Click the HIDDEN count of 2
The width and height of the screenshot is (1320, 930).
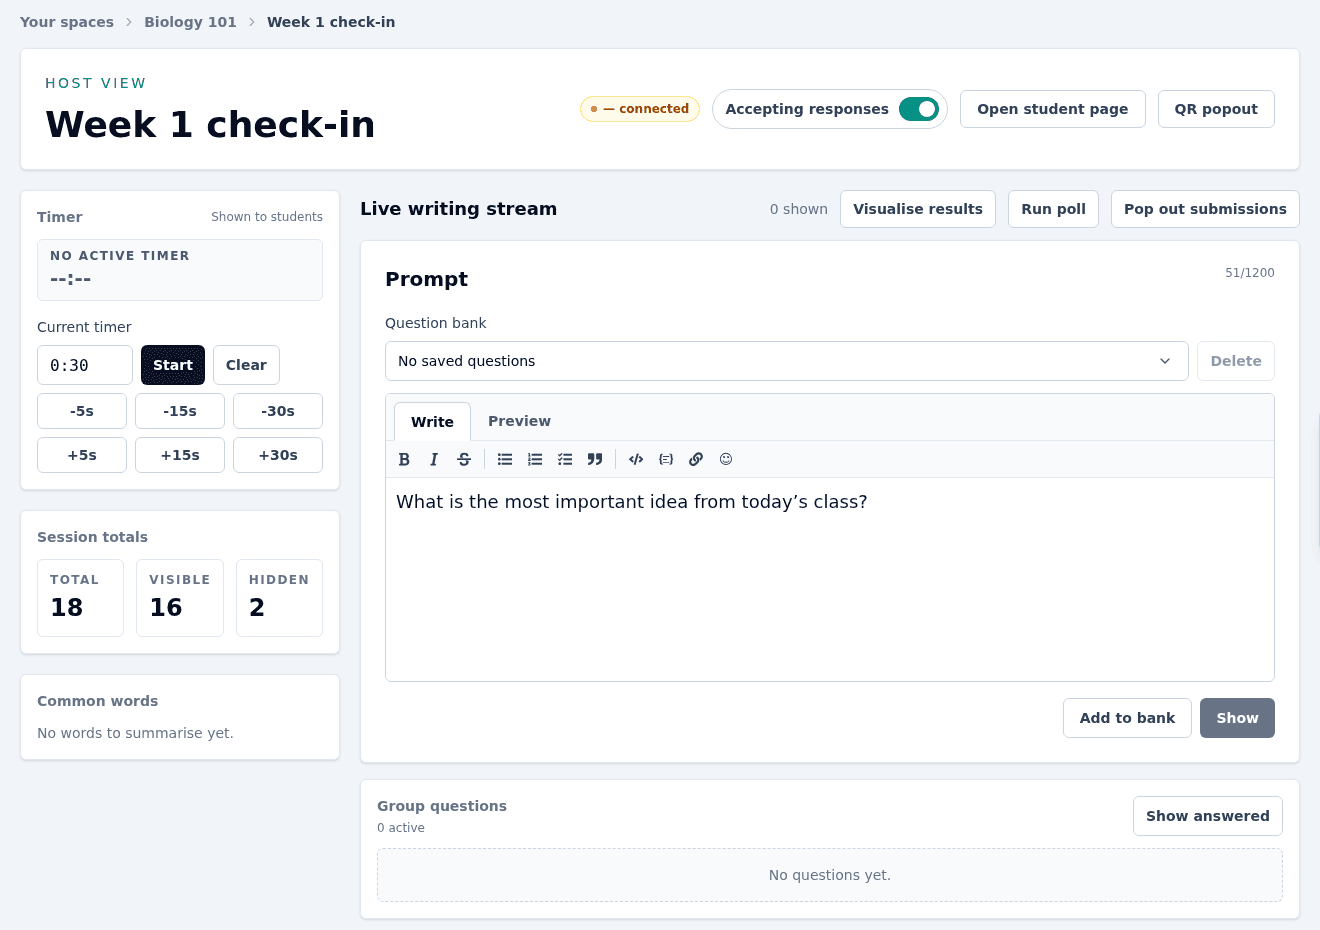tap(257, 607)
